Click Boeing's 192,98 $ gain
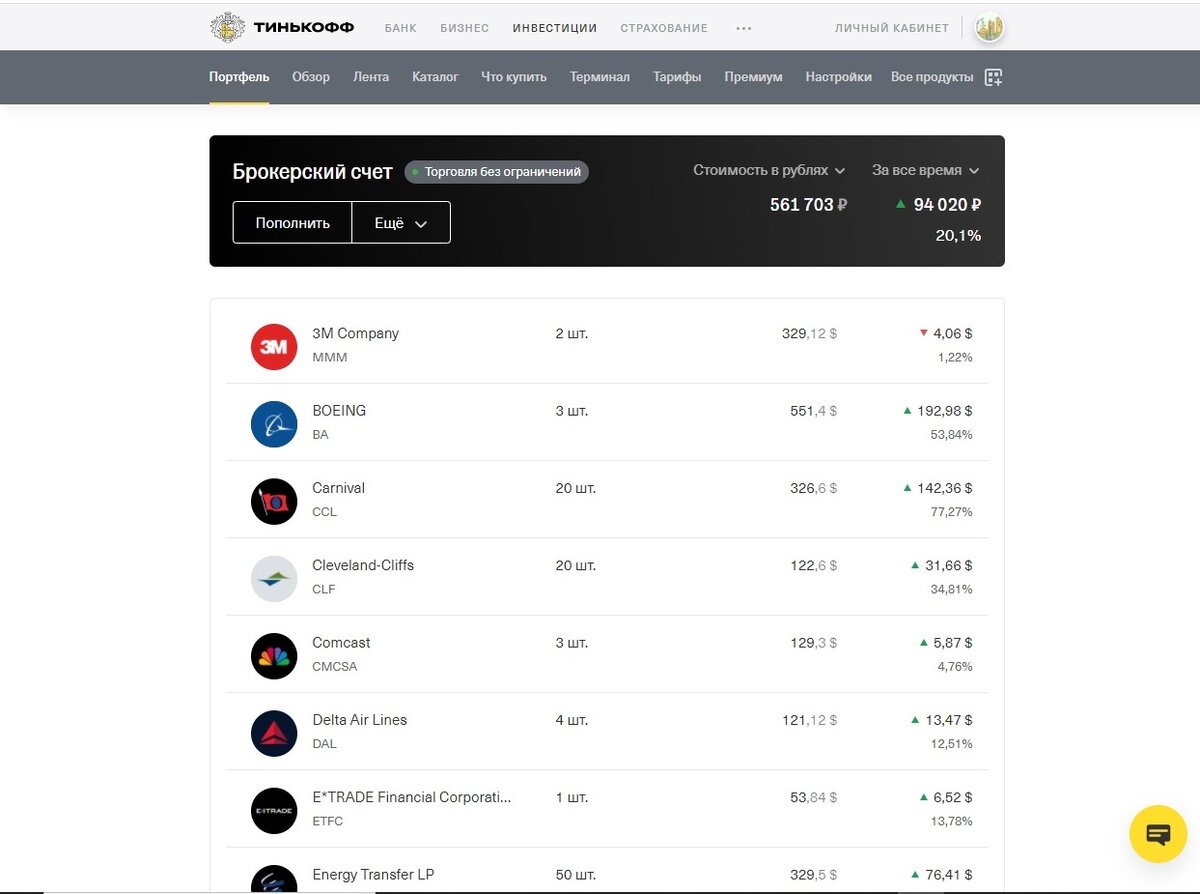The height and width of the screenshot is (894, 1200). (944, 411)
